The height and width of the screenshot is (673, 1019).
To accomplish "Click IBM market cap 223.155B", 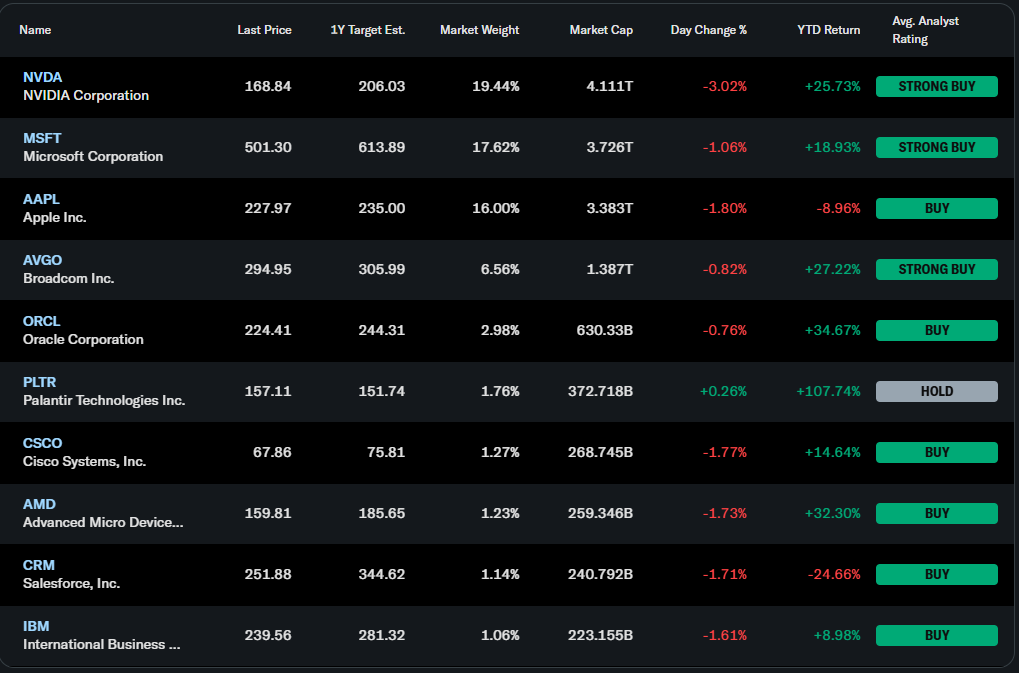I will click(x=600, y=636).
